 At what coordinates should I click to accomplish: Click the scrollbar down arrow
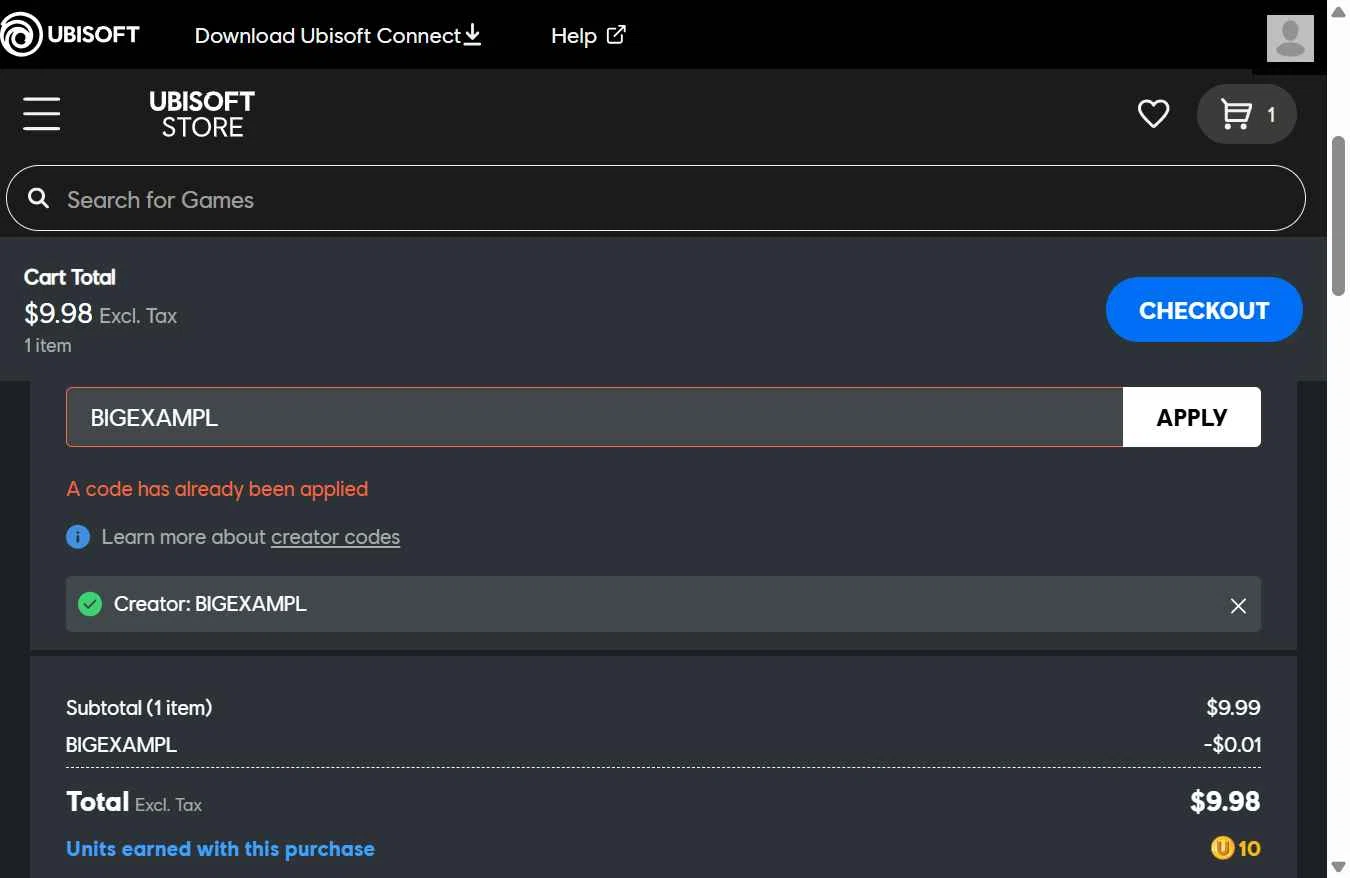1339,867
